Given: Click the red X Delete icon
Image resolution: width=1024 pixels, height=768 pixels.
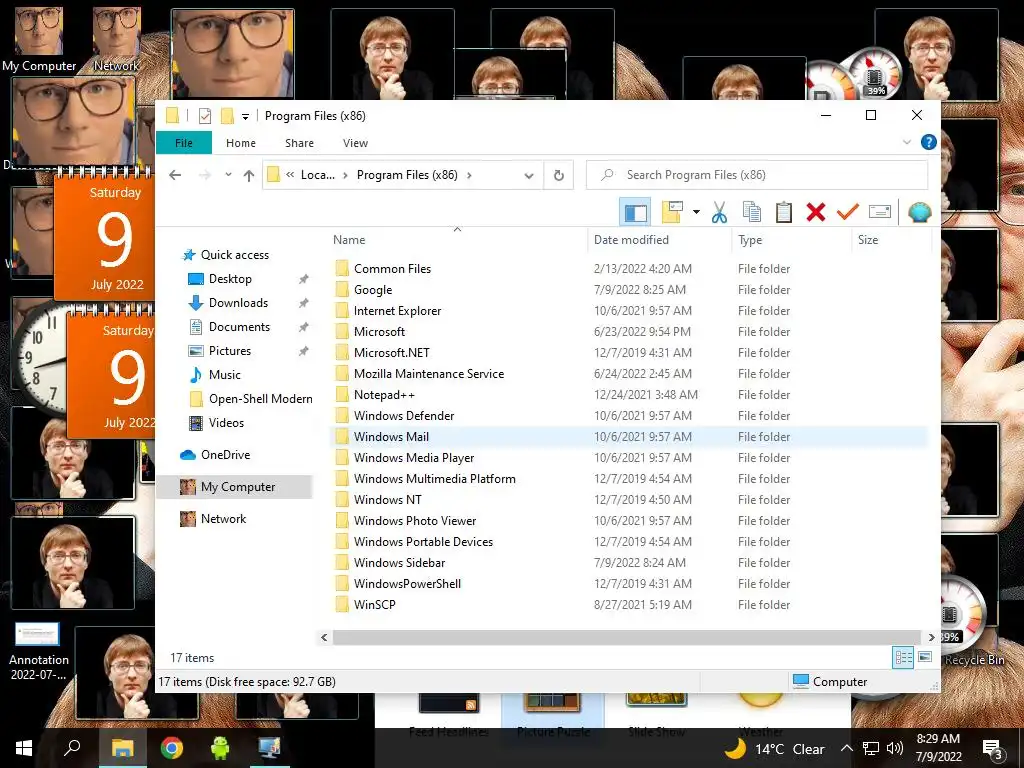Looking at the screenshot, I should coord(816,212).
